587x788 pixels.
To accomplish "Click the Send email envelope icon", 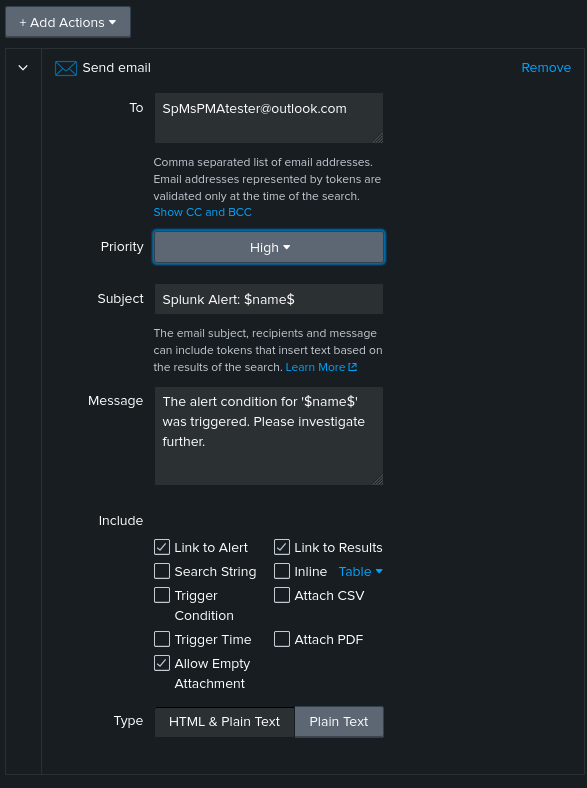I will click(x=66, y=68).
